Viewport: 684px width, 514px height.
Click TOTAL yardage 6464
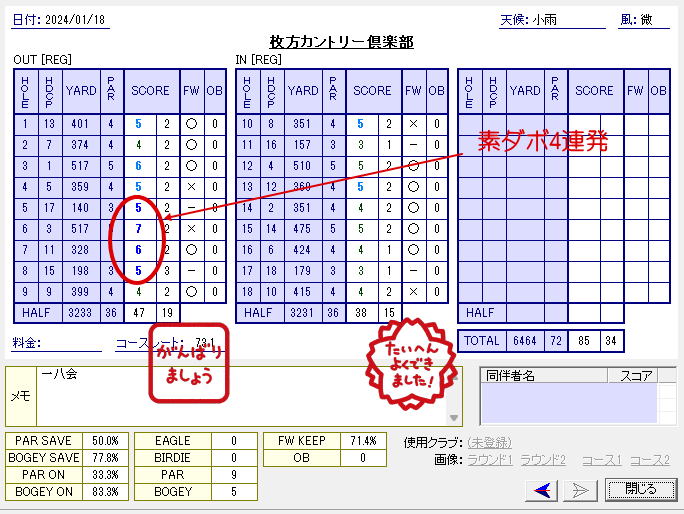[525, 341]
